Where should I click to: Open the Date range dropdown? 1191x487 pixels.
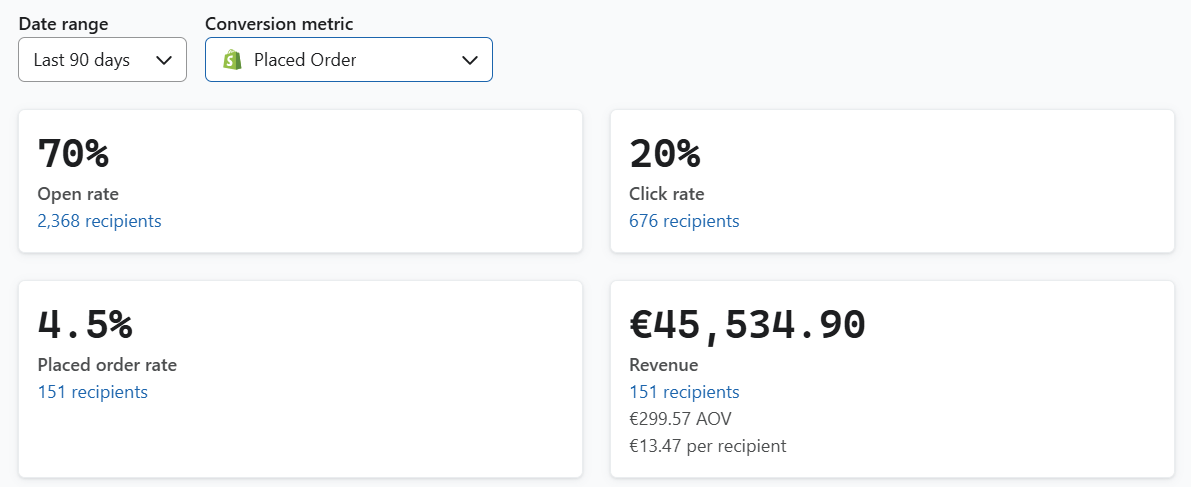[102, 60]
